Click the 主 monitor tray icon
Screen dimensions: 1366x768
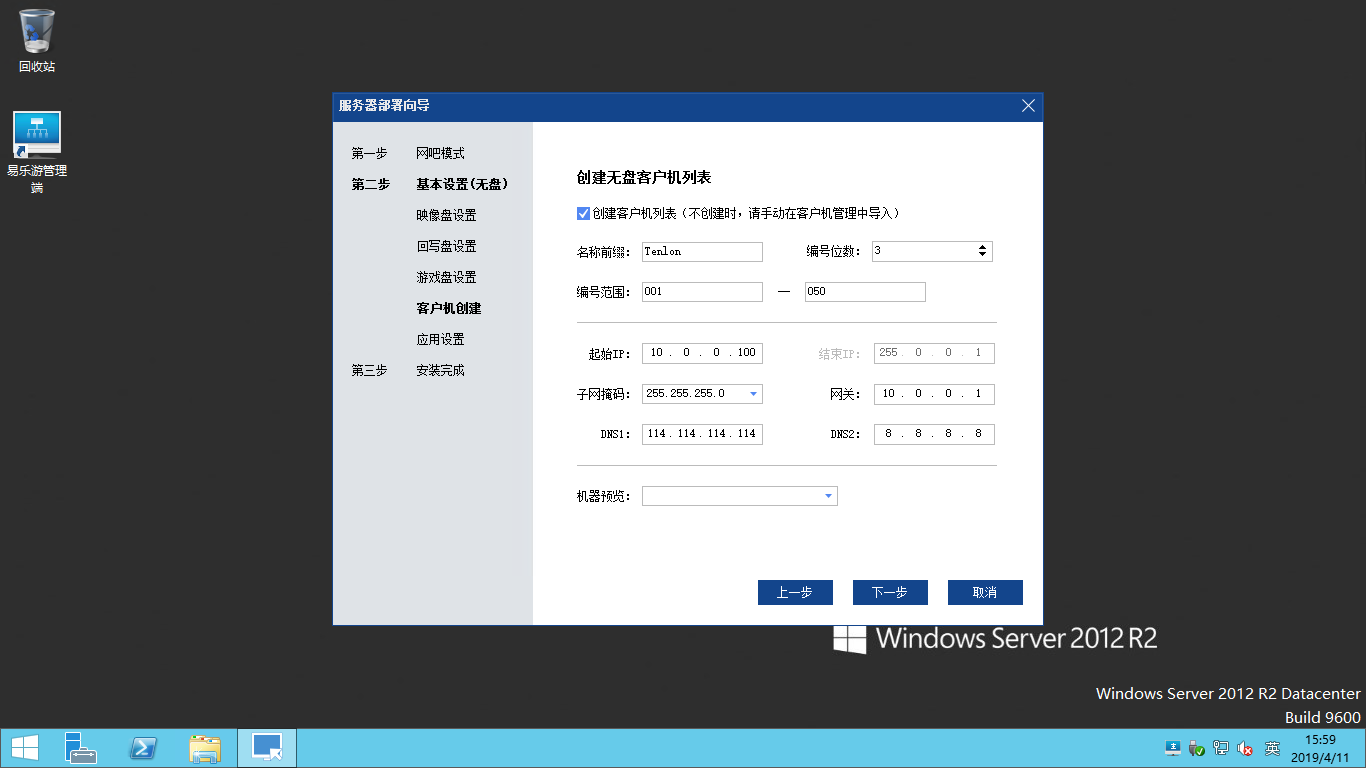[x=1173, y=748]
